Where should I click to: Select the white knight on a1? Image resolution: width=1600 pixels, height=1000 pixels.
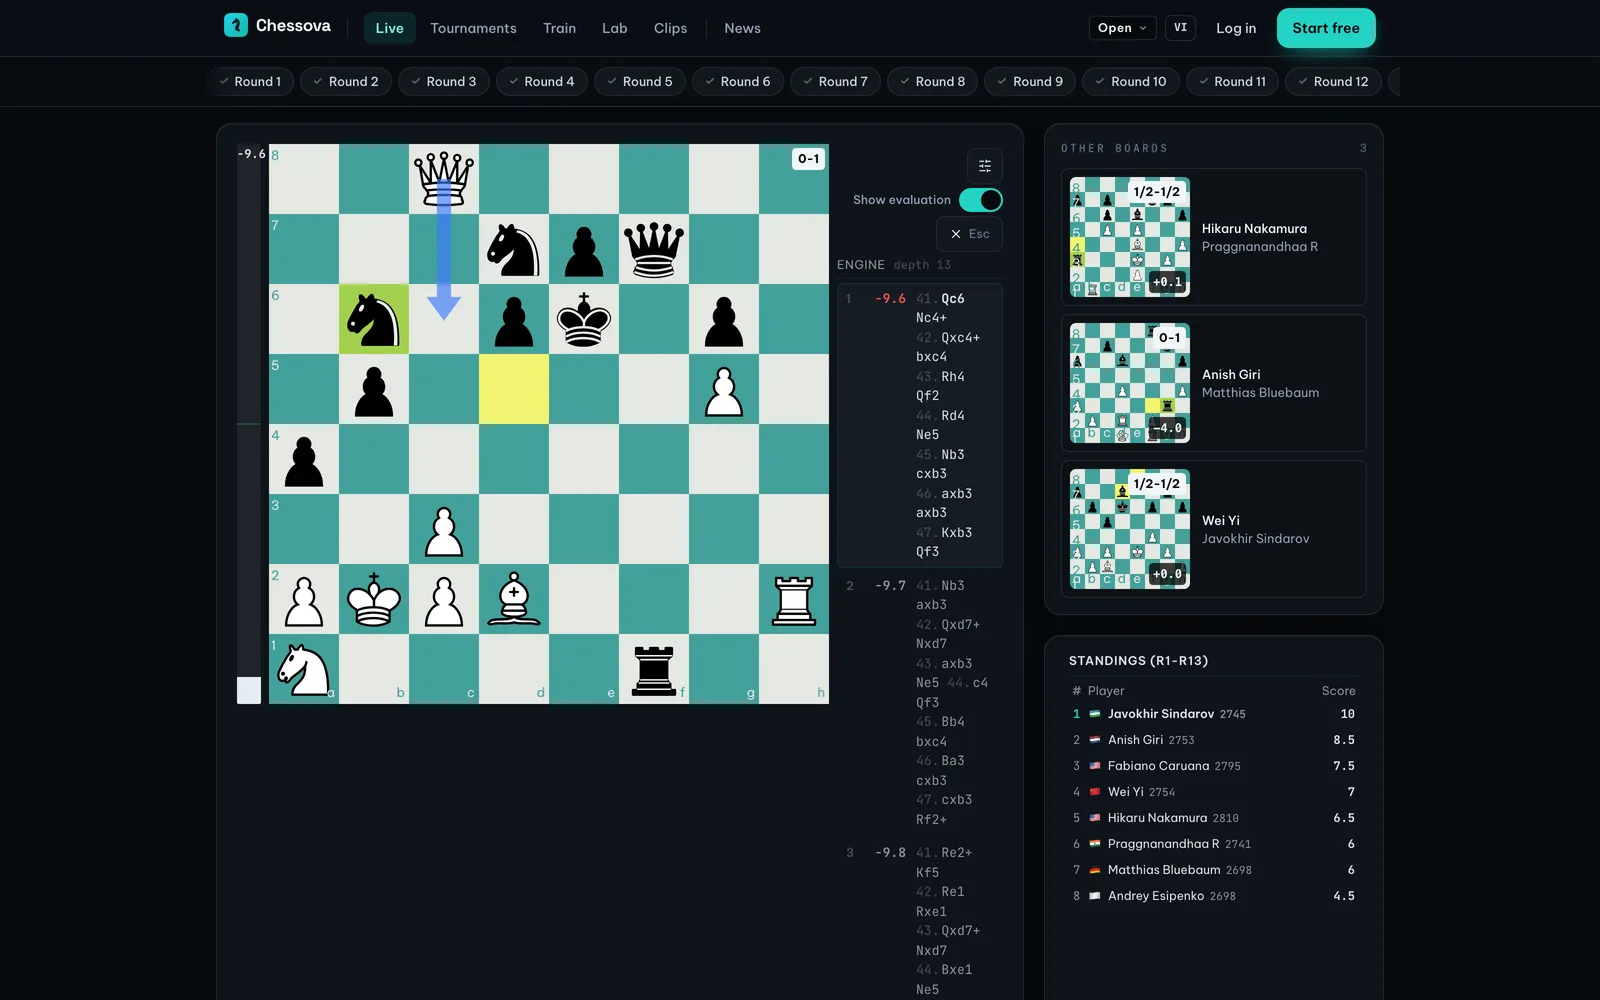[x=304, y=669]
